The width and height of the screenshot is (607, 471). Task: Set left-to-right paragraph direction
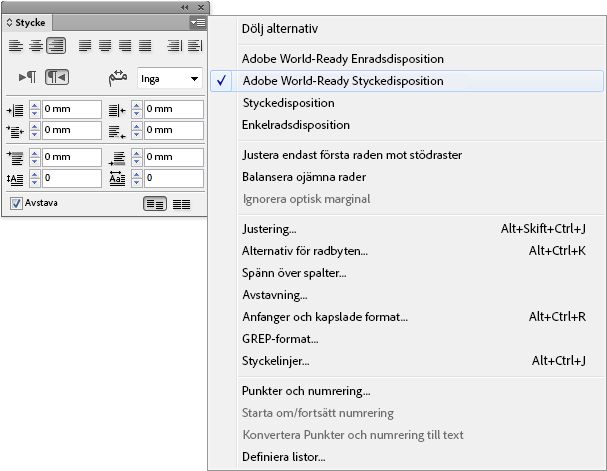pos(27,77)
